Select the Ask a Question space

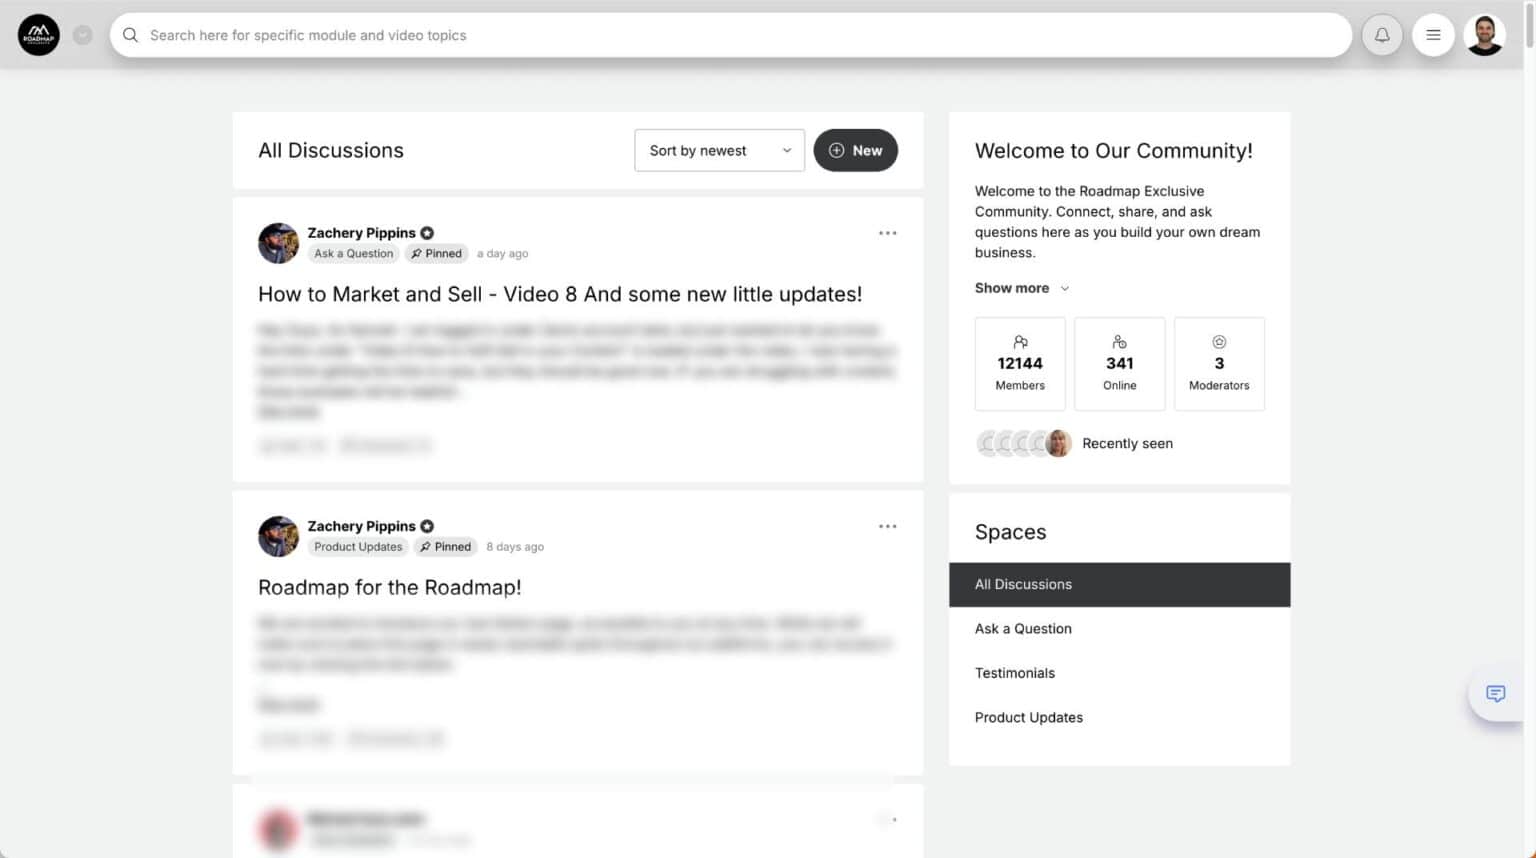[1023, 629]
